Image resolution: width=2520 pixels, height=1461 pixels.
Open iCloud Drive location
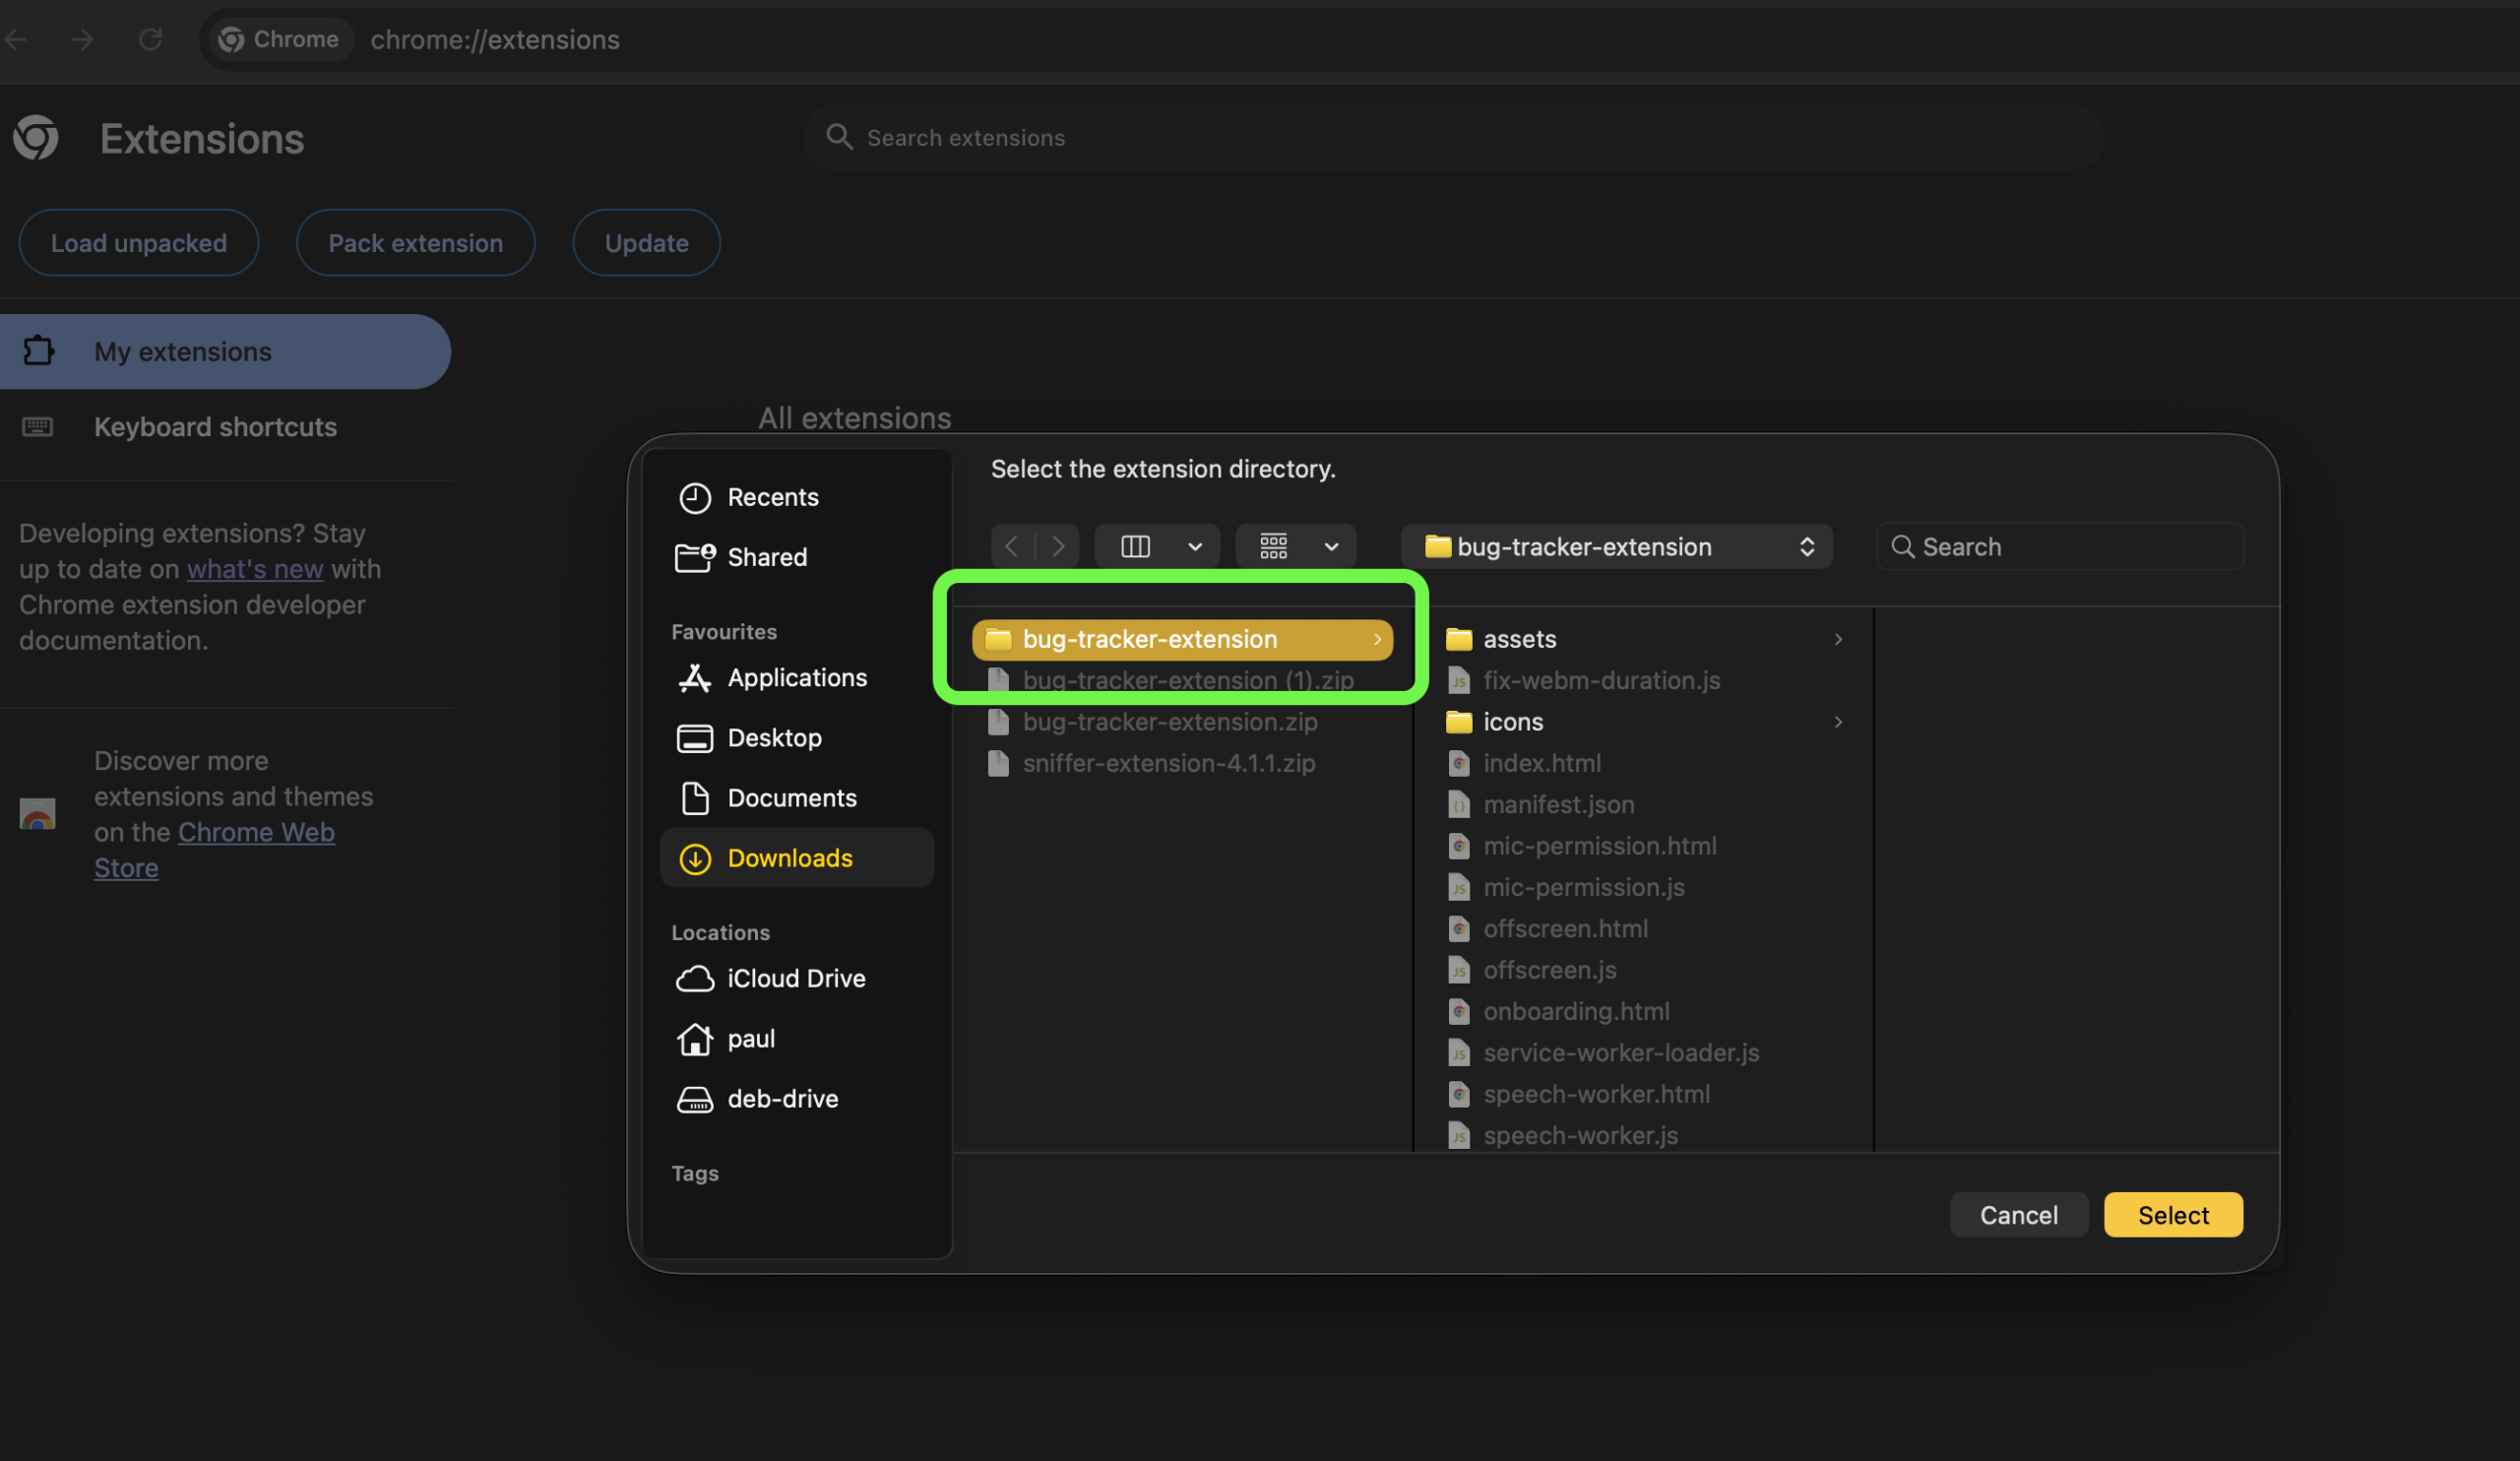[x=795, y=978]
